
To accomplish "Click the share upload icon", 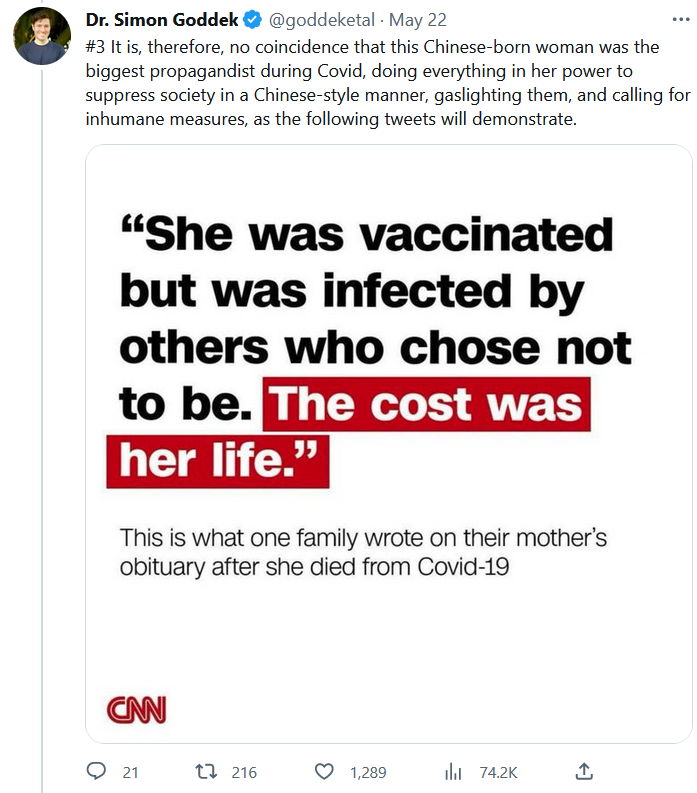I will [x=585, y=771].
